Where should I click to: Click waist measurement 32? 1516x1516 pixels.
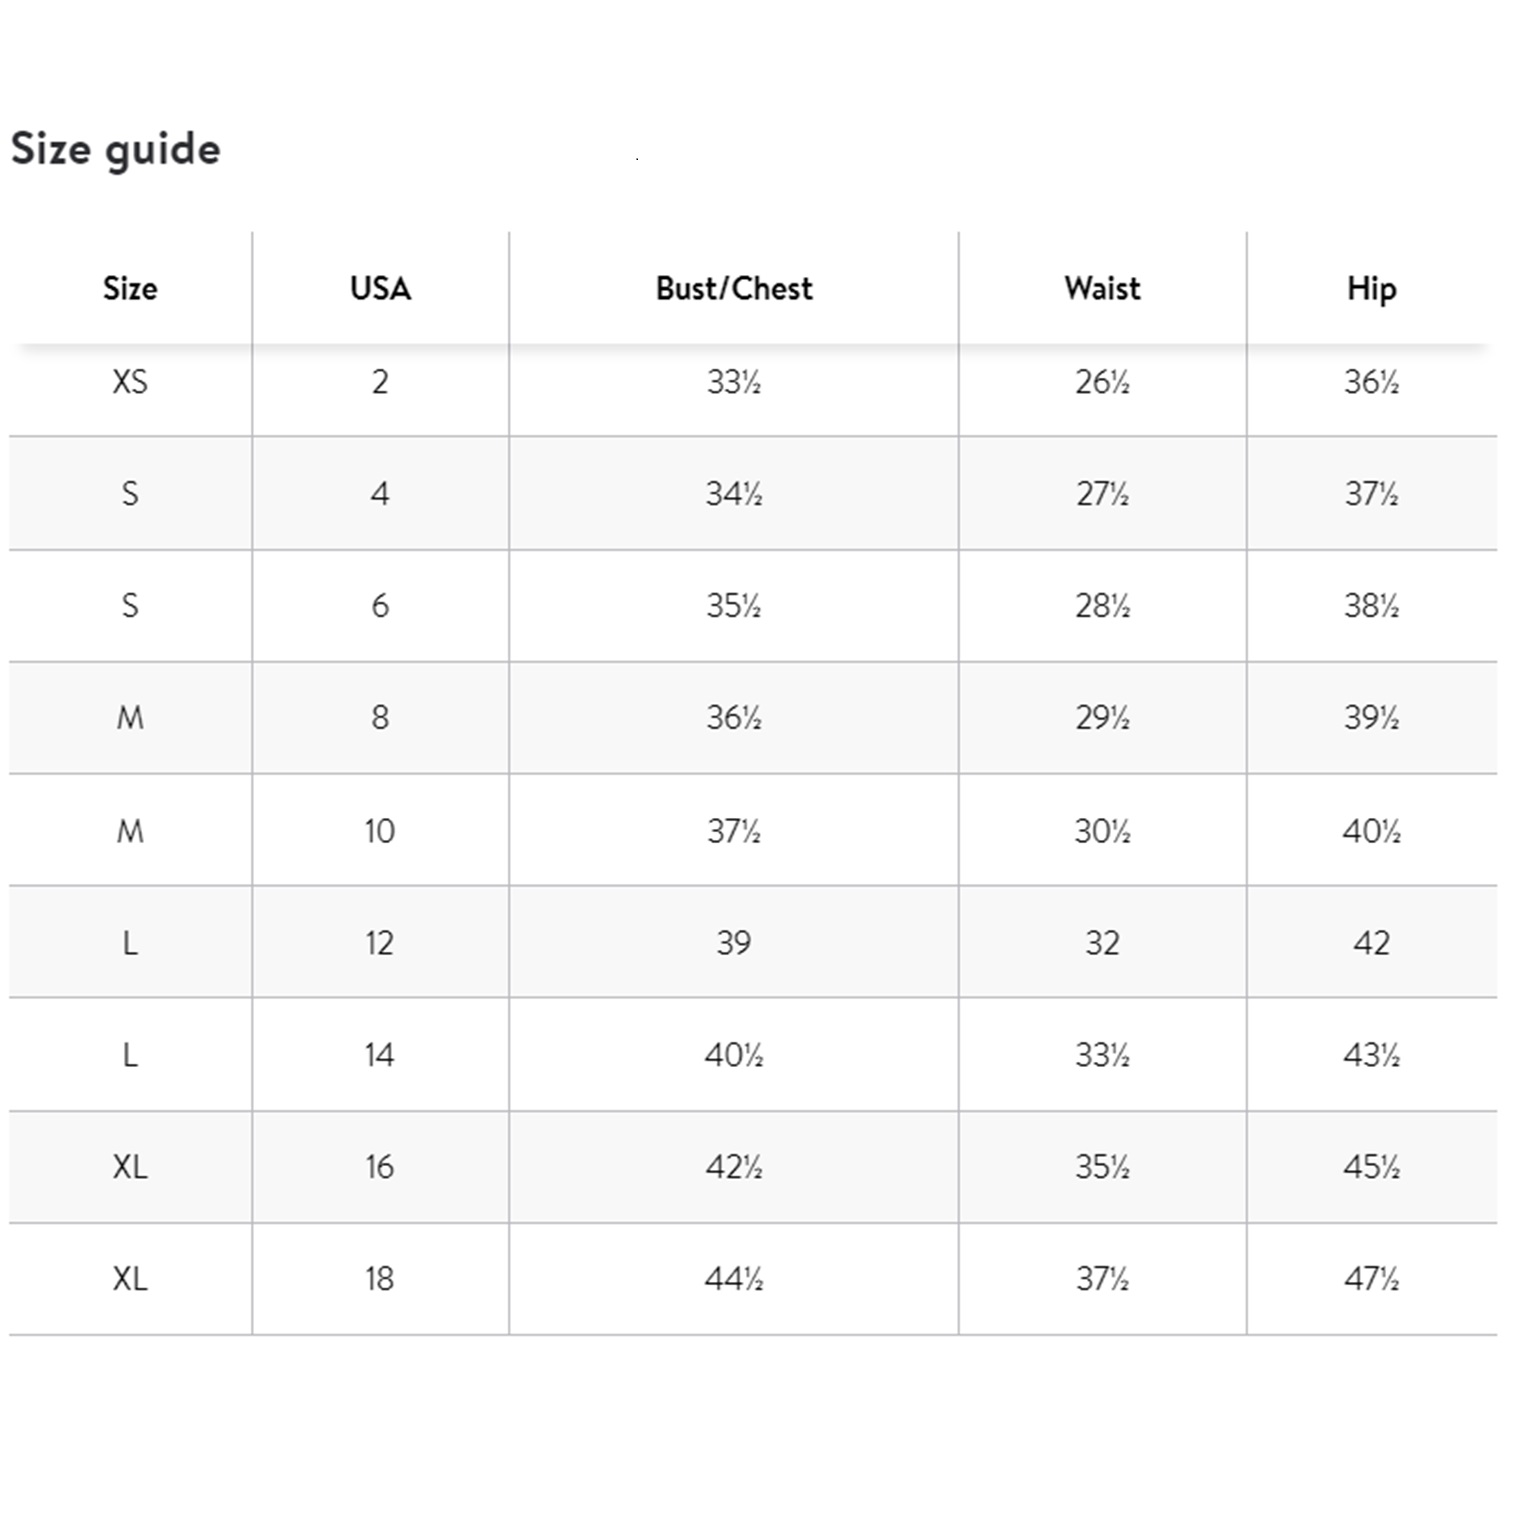[1102, 943]
